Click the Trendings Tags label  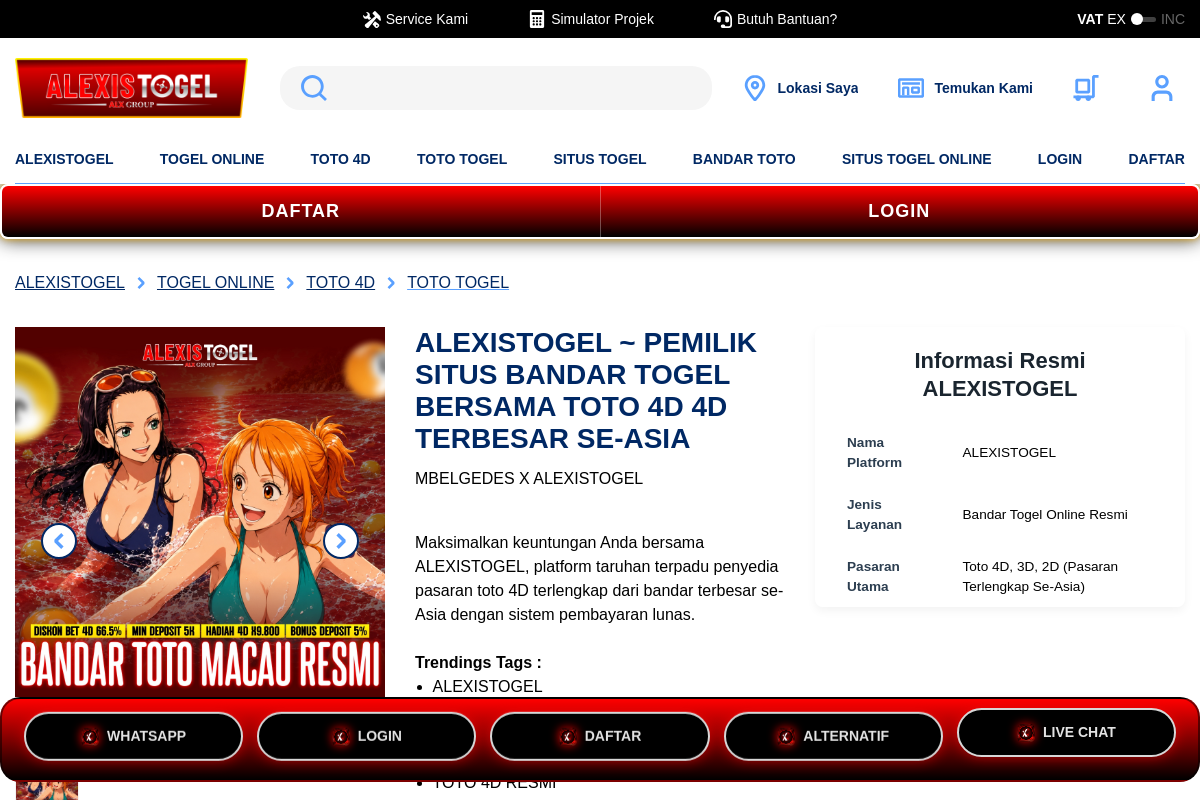478,663
